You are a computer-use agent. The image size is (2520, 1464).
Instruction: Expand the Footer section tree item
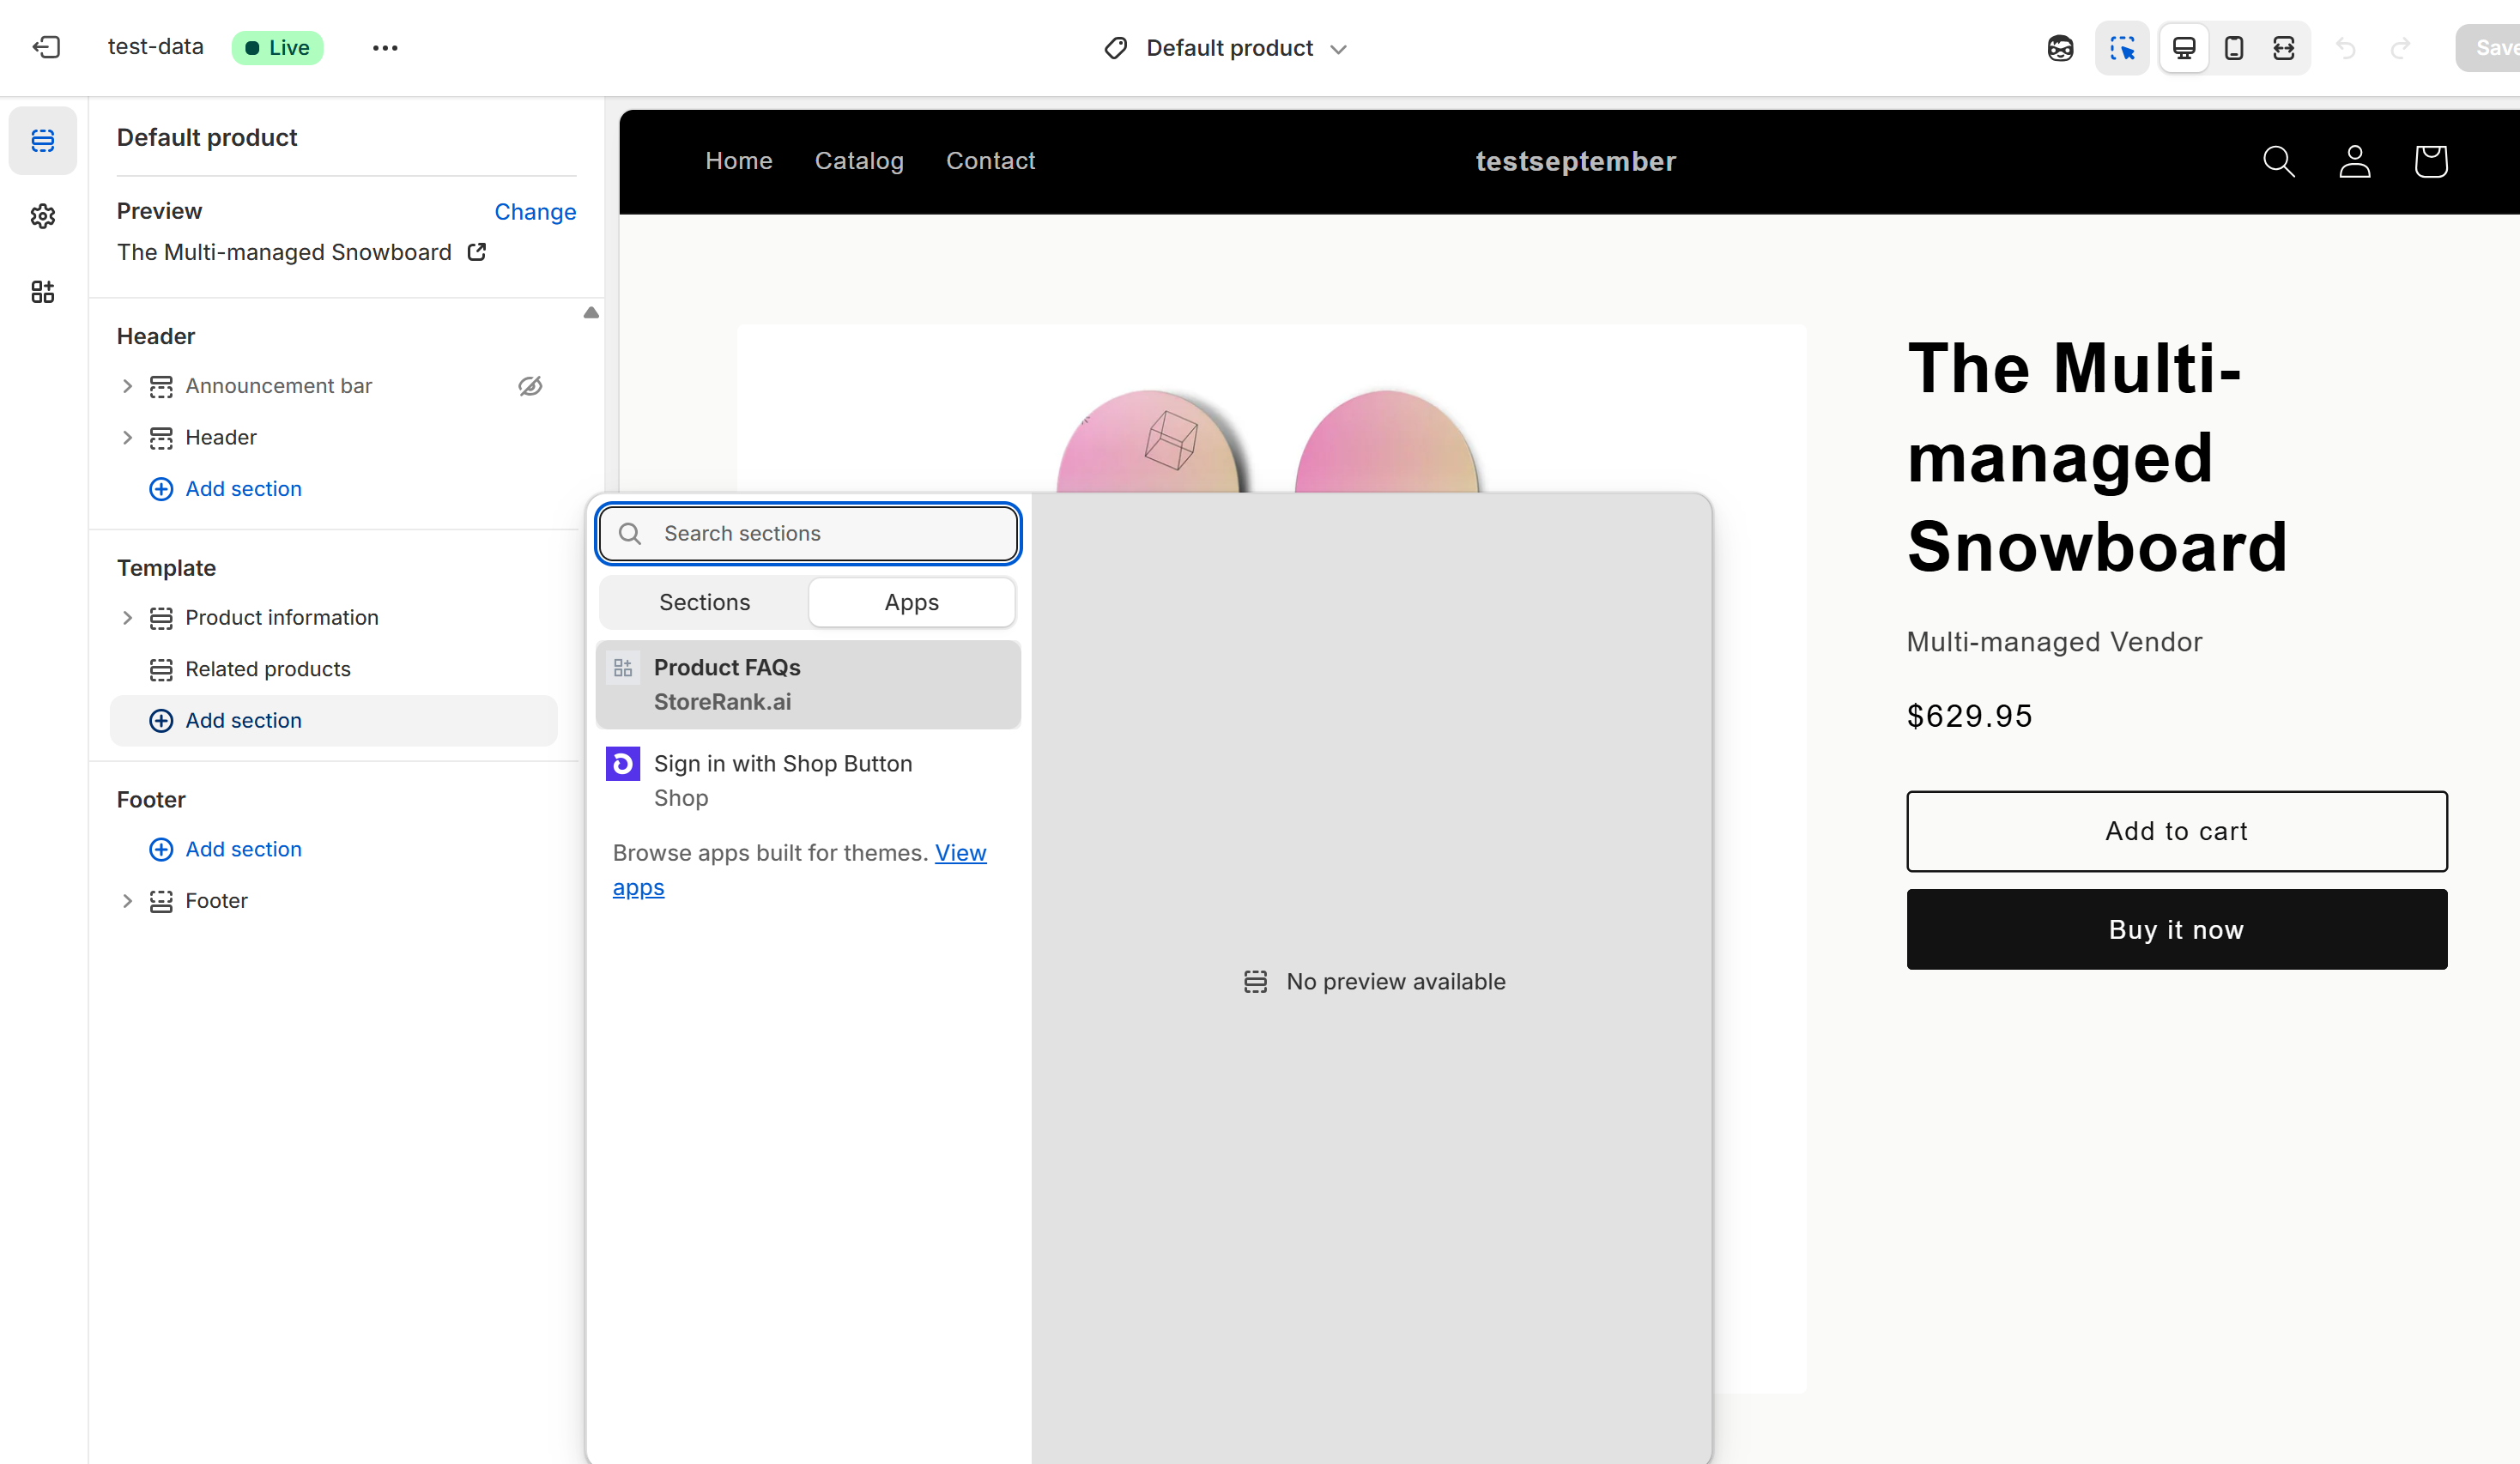pyautogui.click(x=127, y=901)
